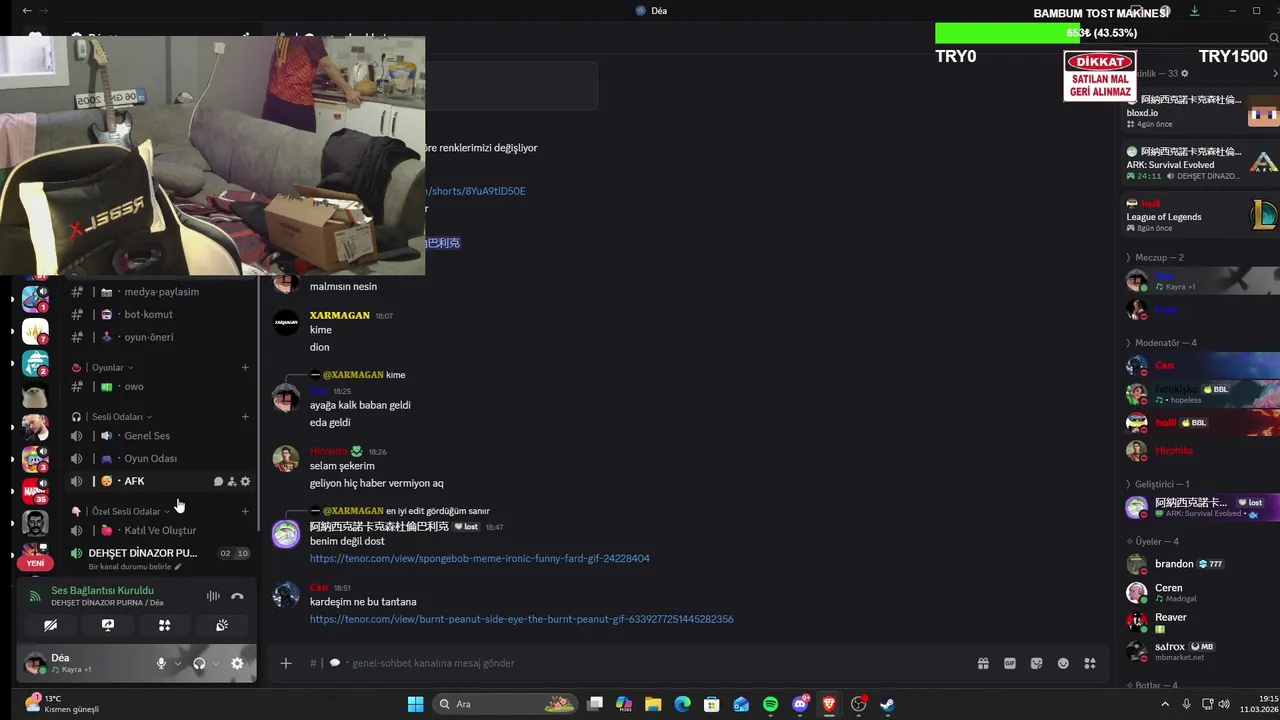Click the Brave browser taskbar icon
The image size is (1280, 720).
(x=829, y=704)
